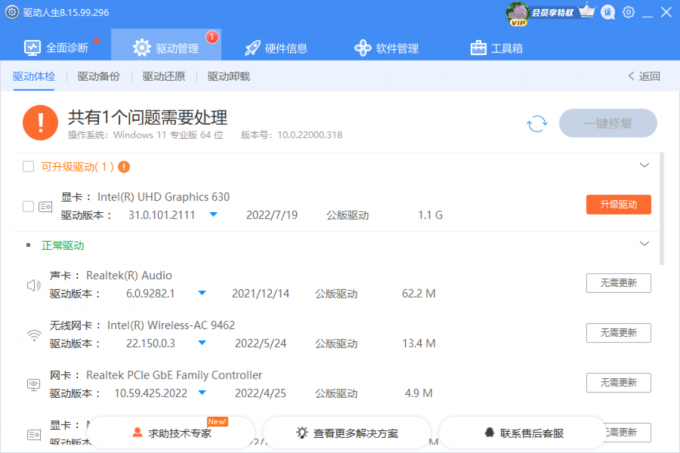Go to the 软件管理 tab
The width and height of the screenshot is (680, 453).
coord(386,48)
